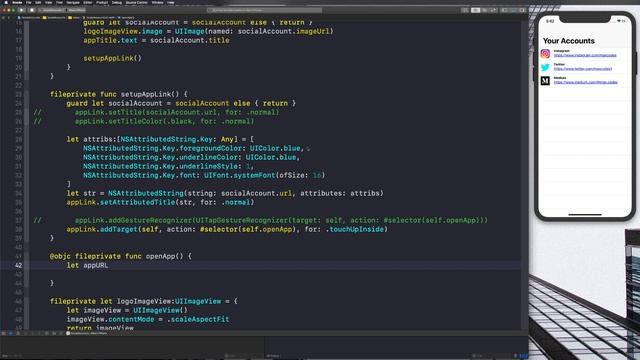This screenshot has height=360, width=640.
Task: Select the Standard editor mode button
Action: pos(476,10)
